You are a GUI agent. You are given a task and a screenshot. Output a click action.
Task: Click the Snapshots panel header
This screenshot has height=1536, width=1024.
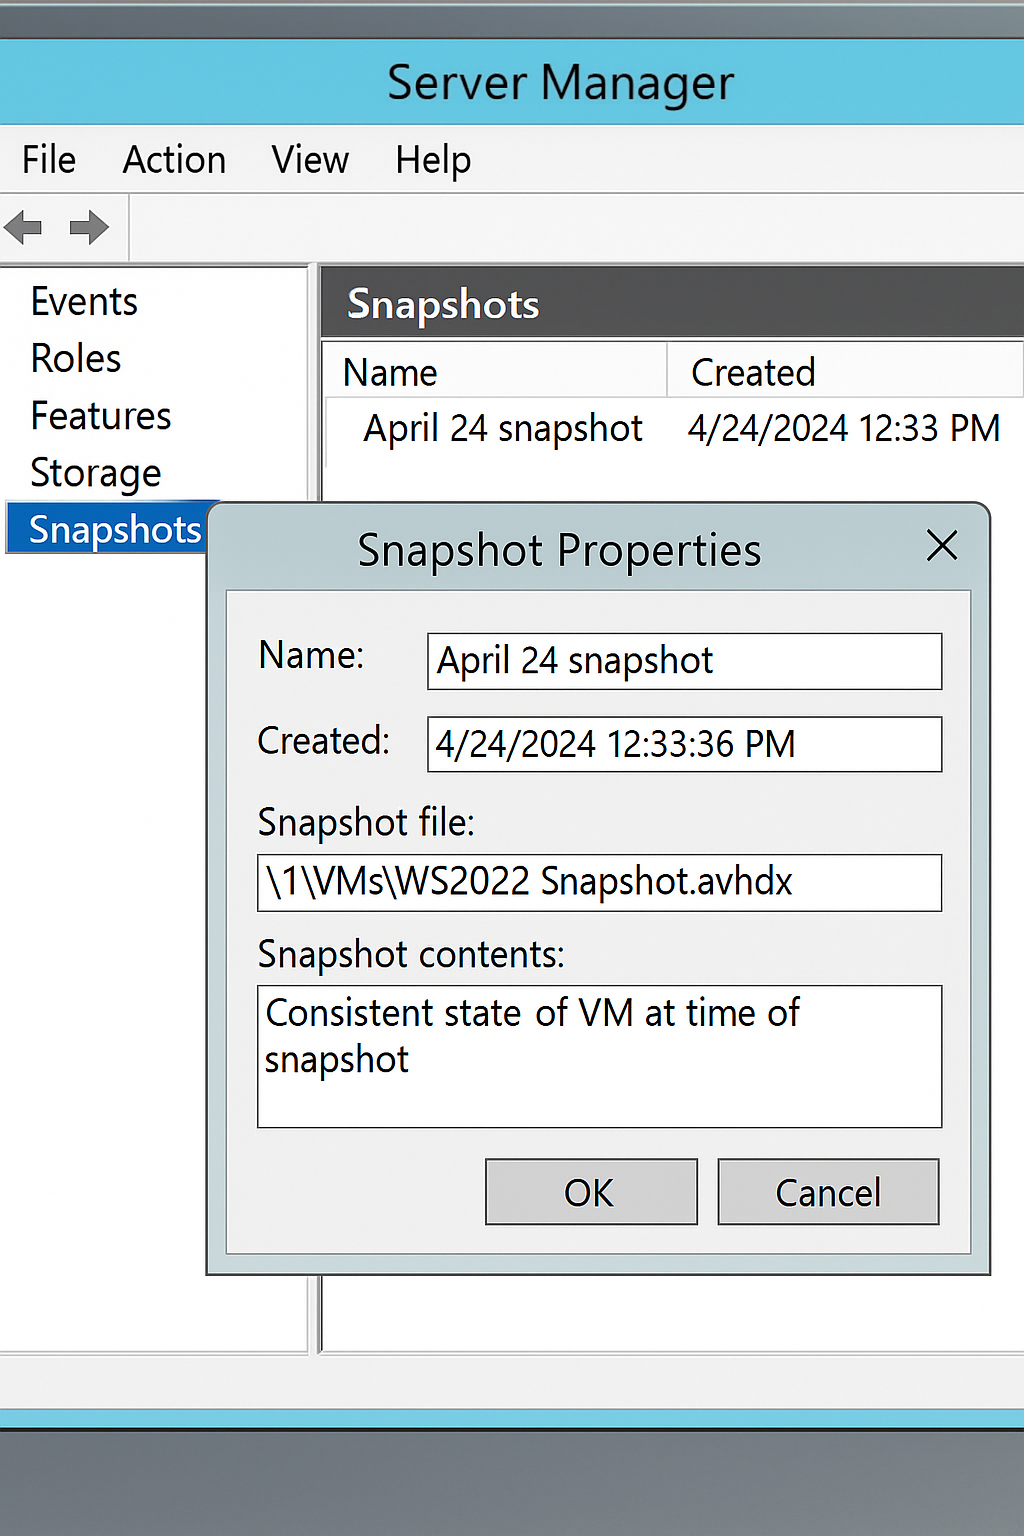coord(672,304)
